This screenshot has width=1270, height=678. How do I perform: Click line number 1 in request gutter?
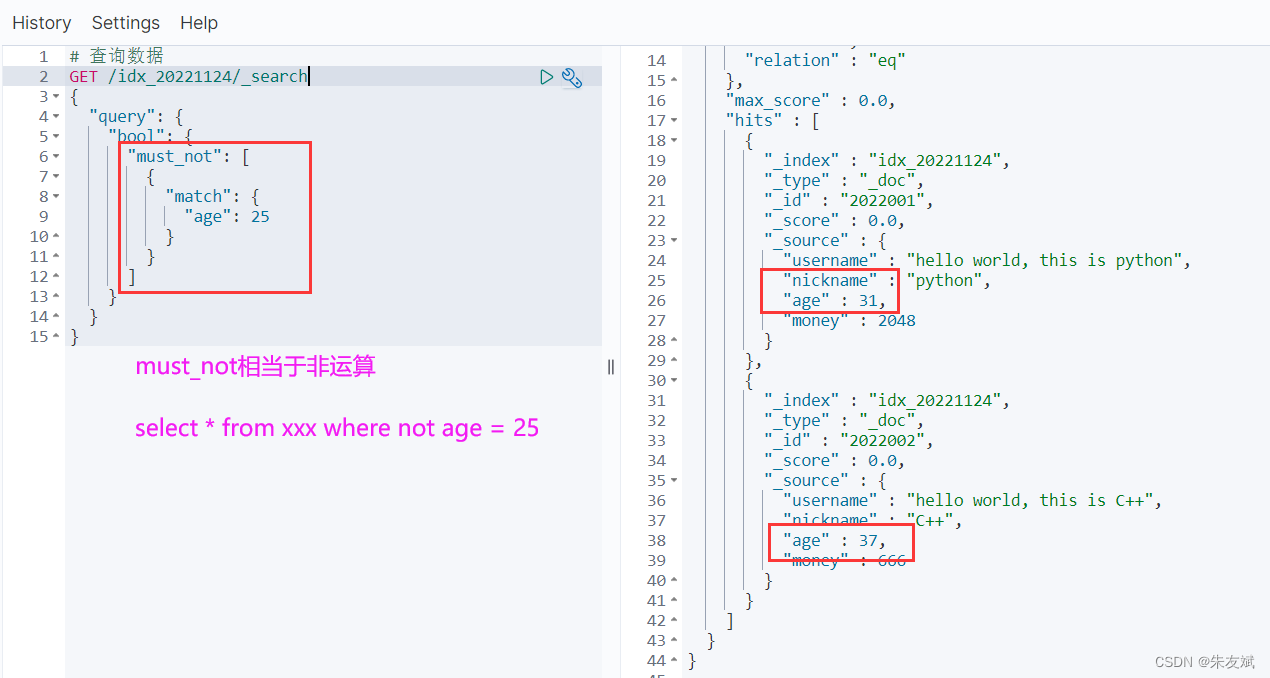click(x=43, y=57)
